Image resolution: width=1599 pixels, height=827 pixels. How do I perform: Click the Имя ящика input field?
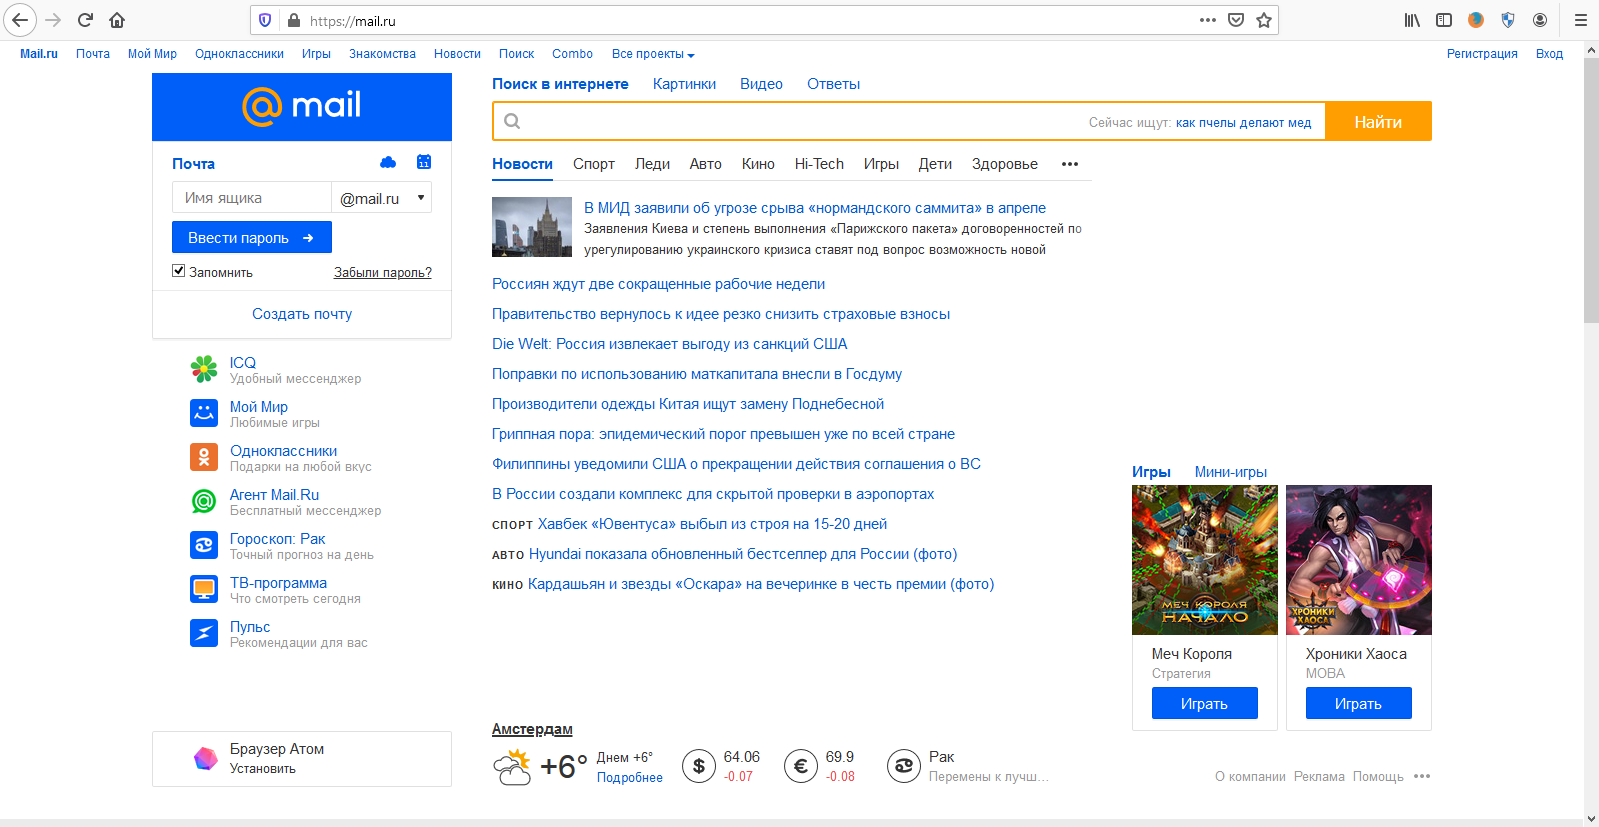click(x=251, y=198)
